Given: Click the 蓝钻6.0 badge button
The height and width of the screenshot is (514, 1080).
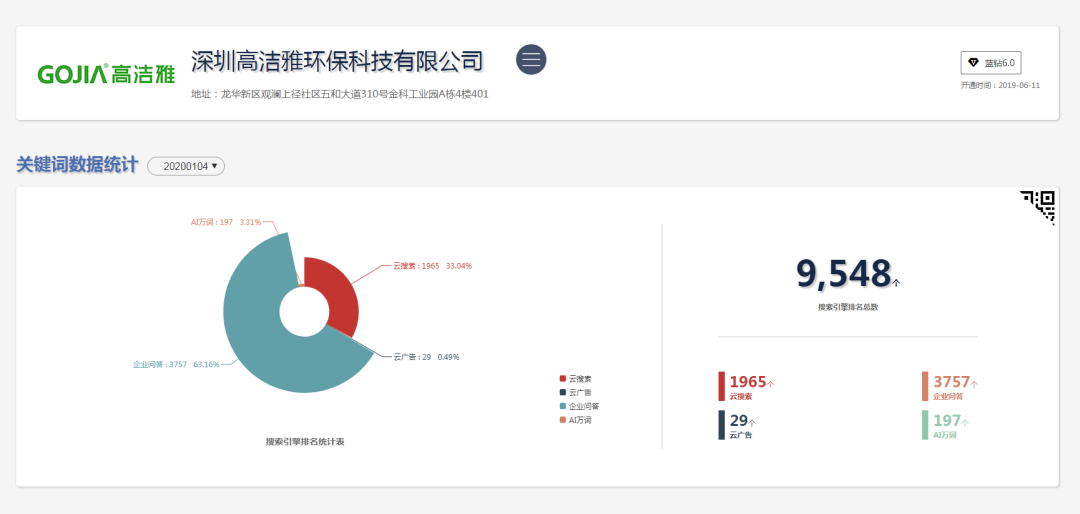Looking at the screenshot, I should 990,63.
